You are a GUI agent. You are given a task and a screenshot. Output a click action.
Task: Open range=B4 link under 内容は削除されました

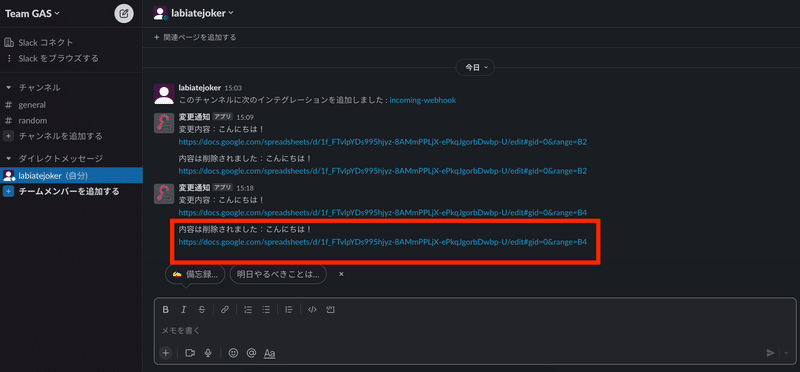click(383, 241)
